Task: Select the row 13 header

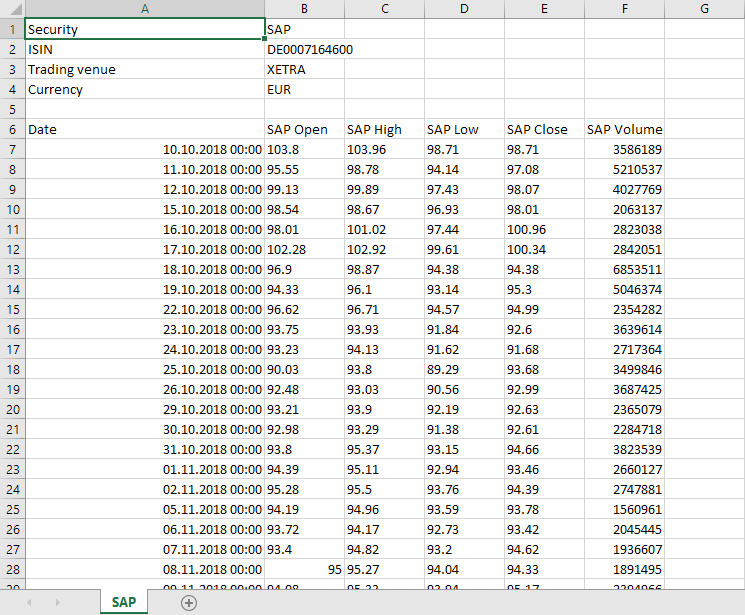Action: 12,269
